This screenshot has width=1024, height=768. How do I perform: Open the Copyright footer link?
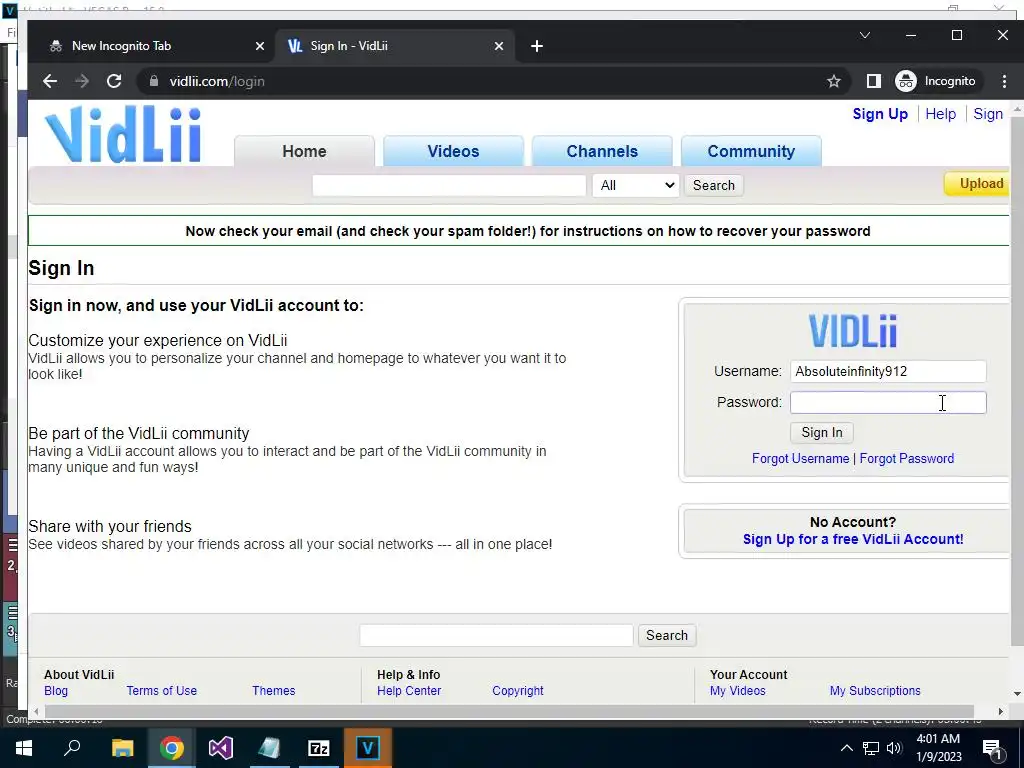(518, 691)
